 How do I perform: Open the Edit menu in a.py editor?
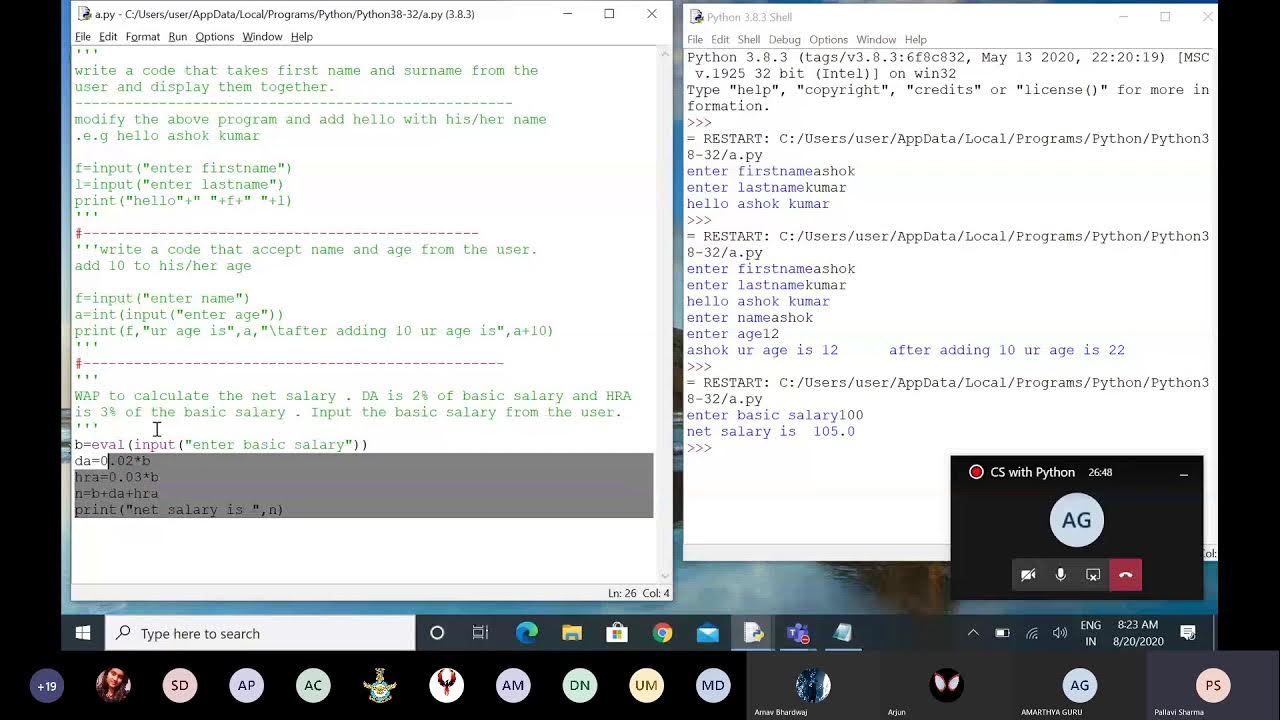108,37
